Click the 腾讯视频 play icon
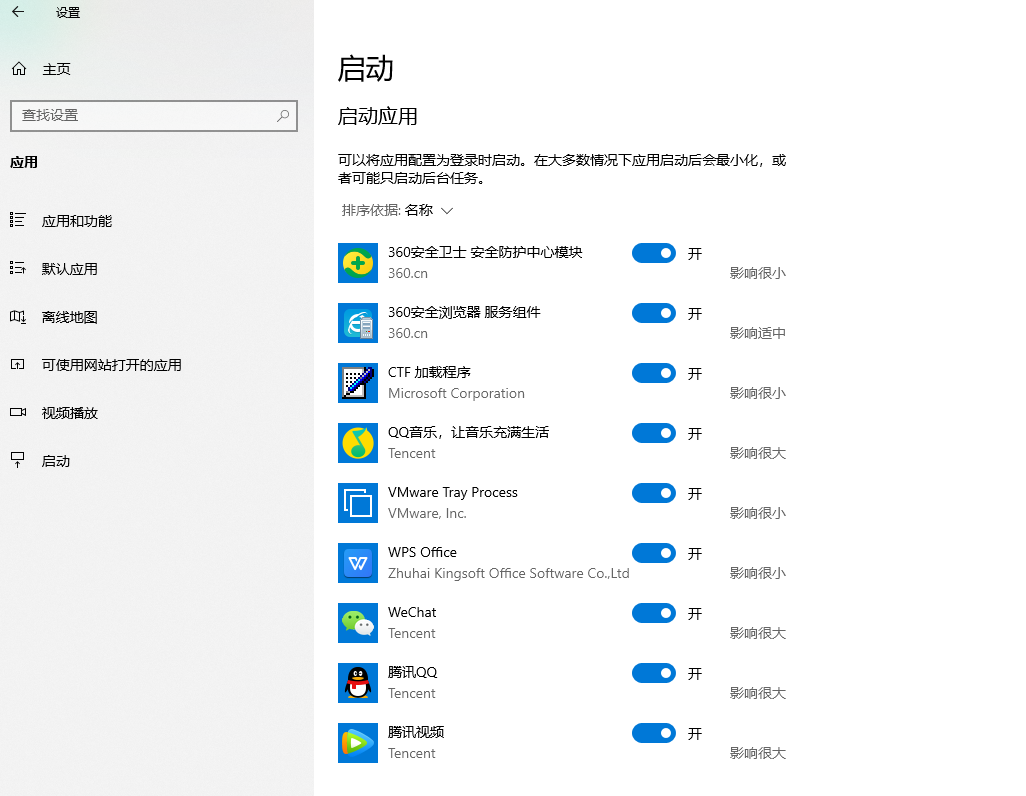 tap(357, 743)
